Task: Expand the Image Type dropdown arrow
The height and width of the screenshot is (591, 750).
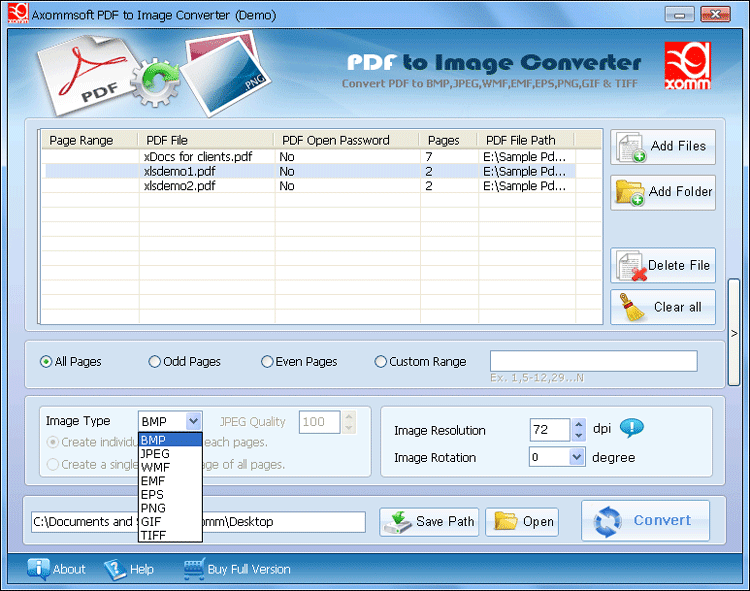Action: tap(193, 421)
